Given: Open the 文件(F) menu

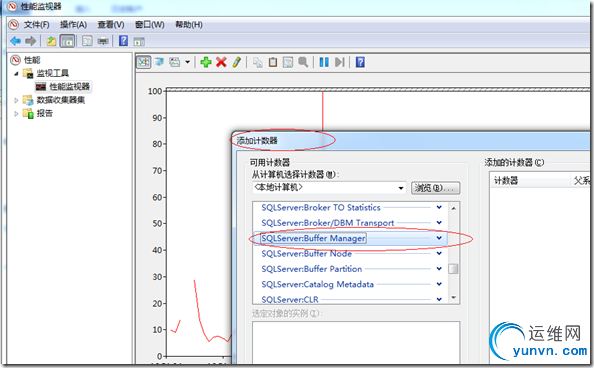Looking at the screenshot, I should click(36, 25).
